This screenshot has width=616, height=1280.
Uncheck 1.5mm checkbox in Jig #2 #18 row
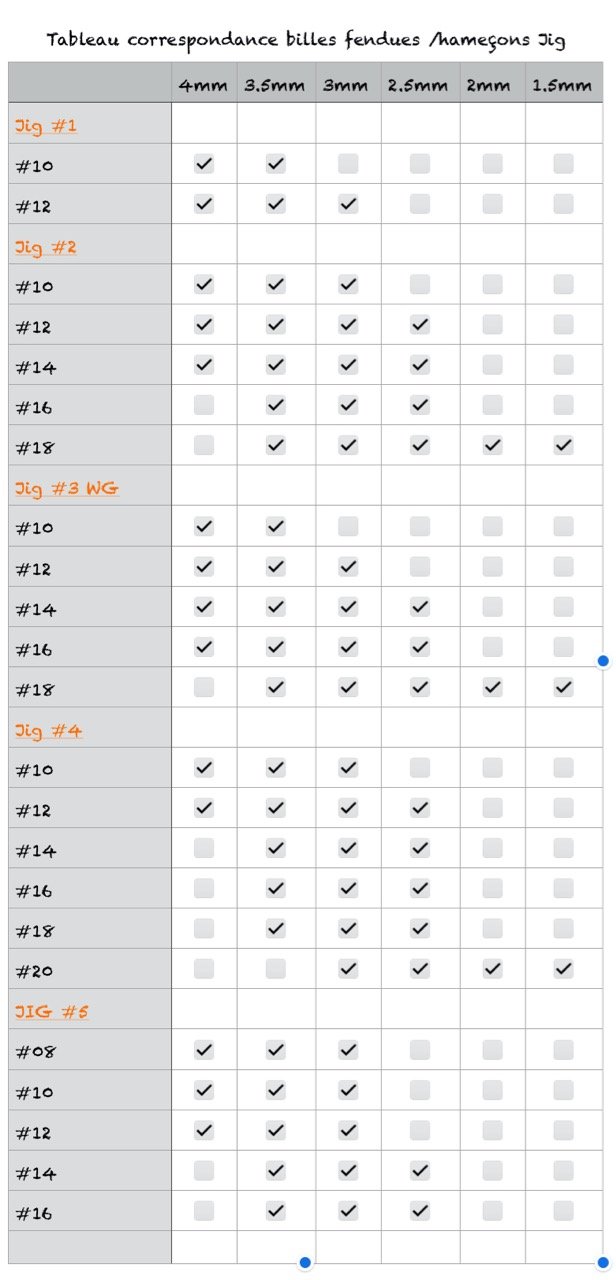pos(564,446)
